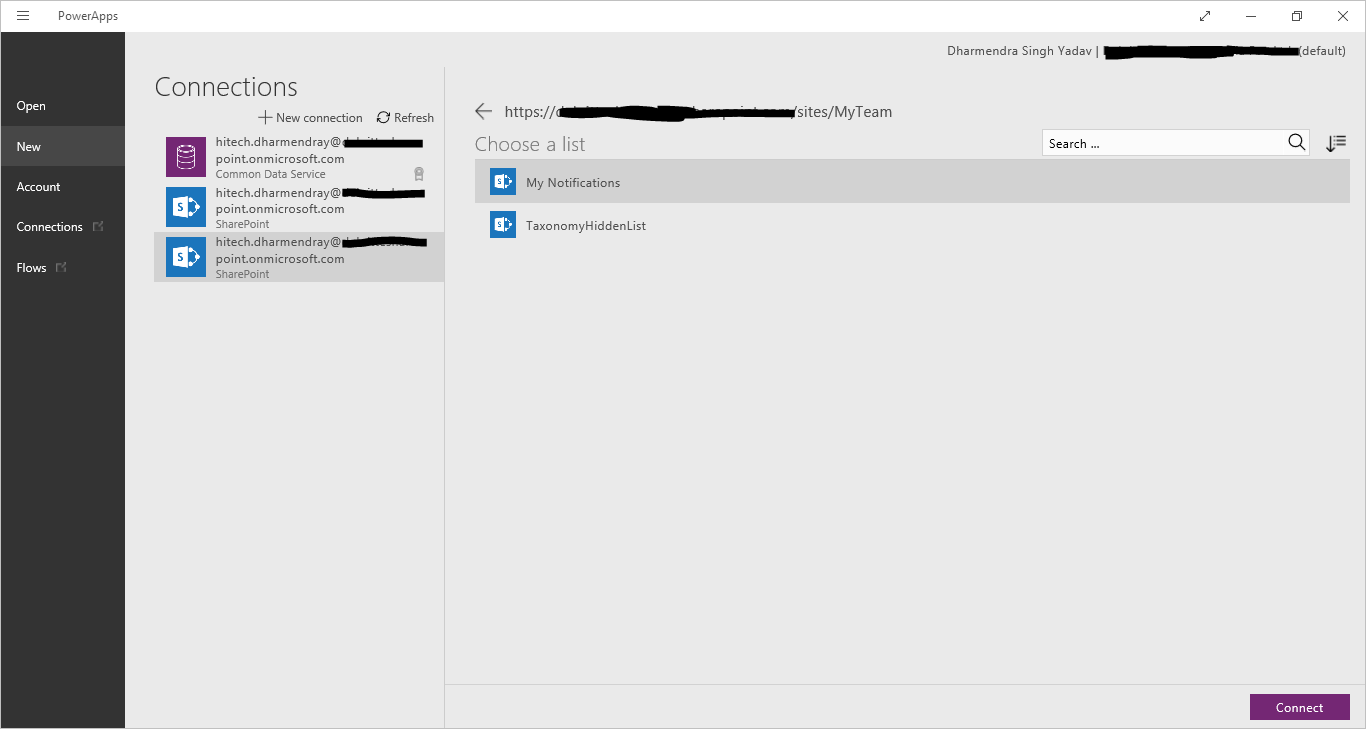Focus the Search input field
The image size is (1366, 729).
[1165, 143]
